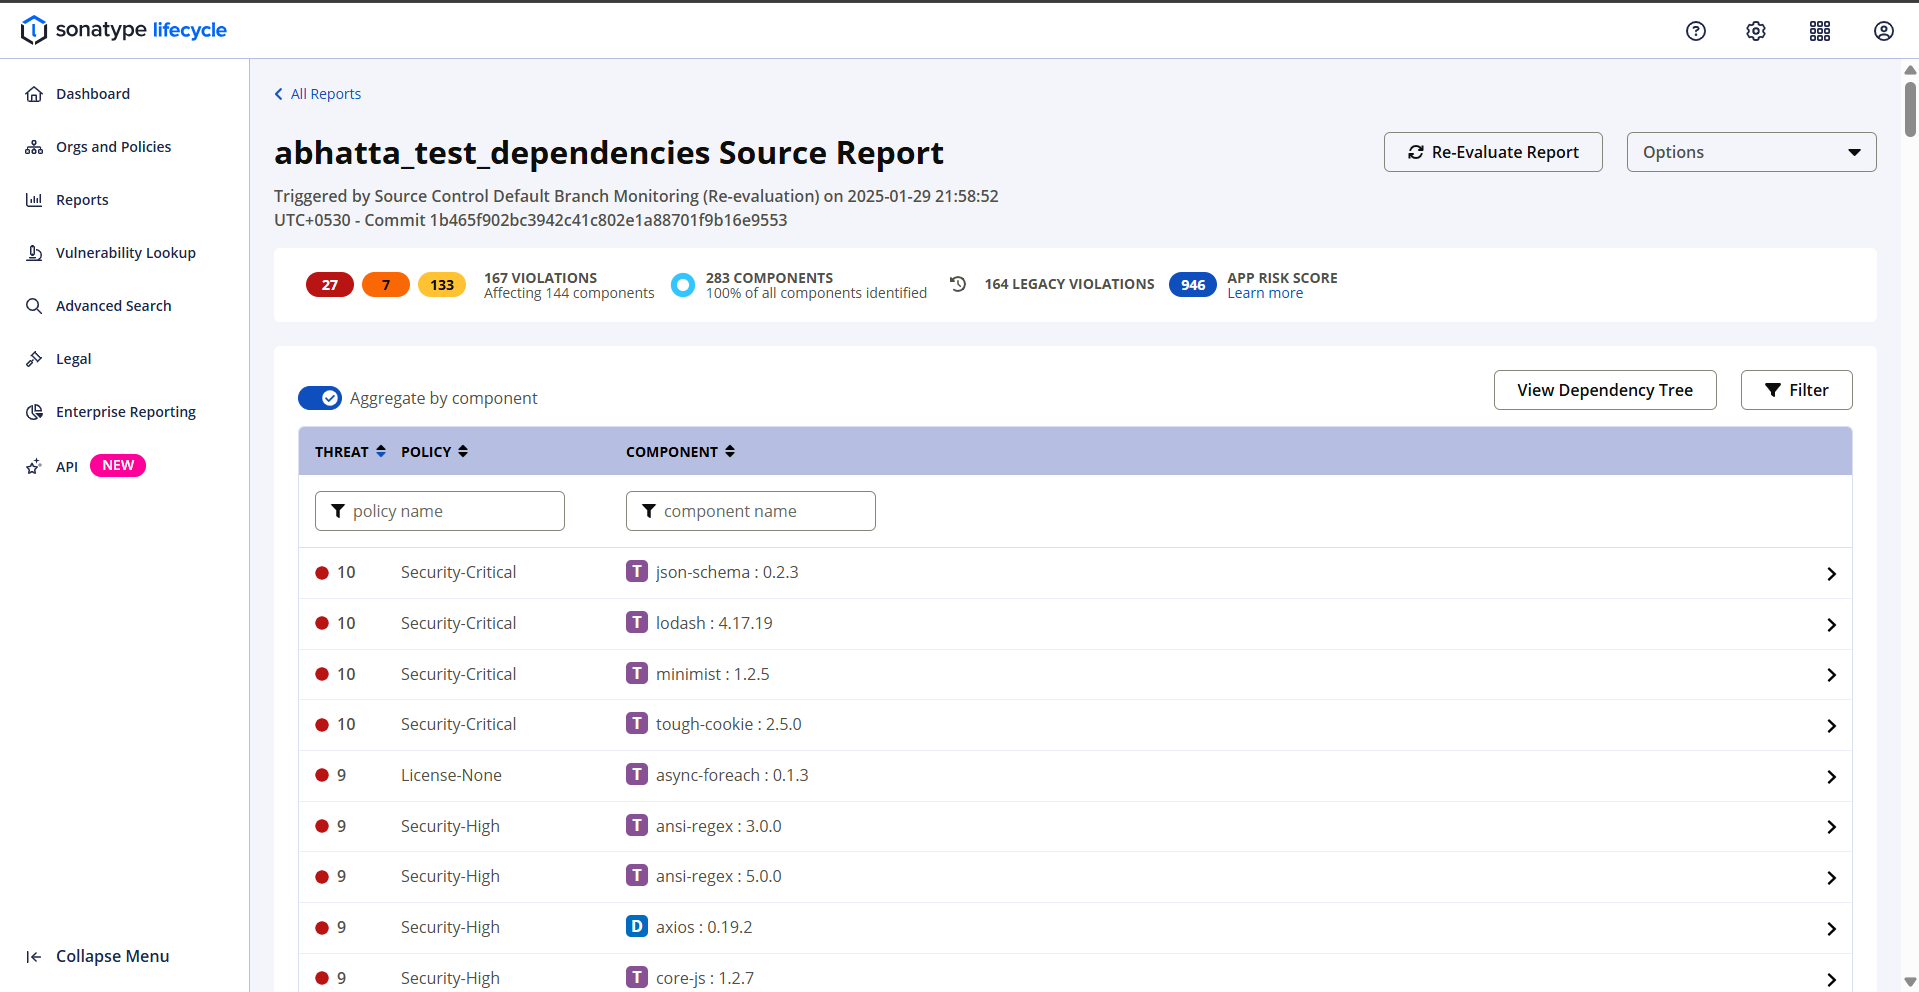Click the Vulnerability Lookup icon
The image size is (1919, 992).
click(x=34, y=253)
